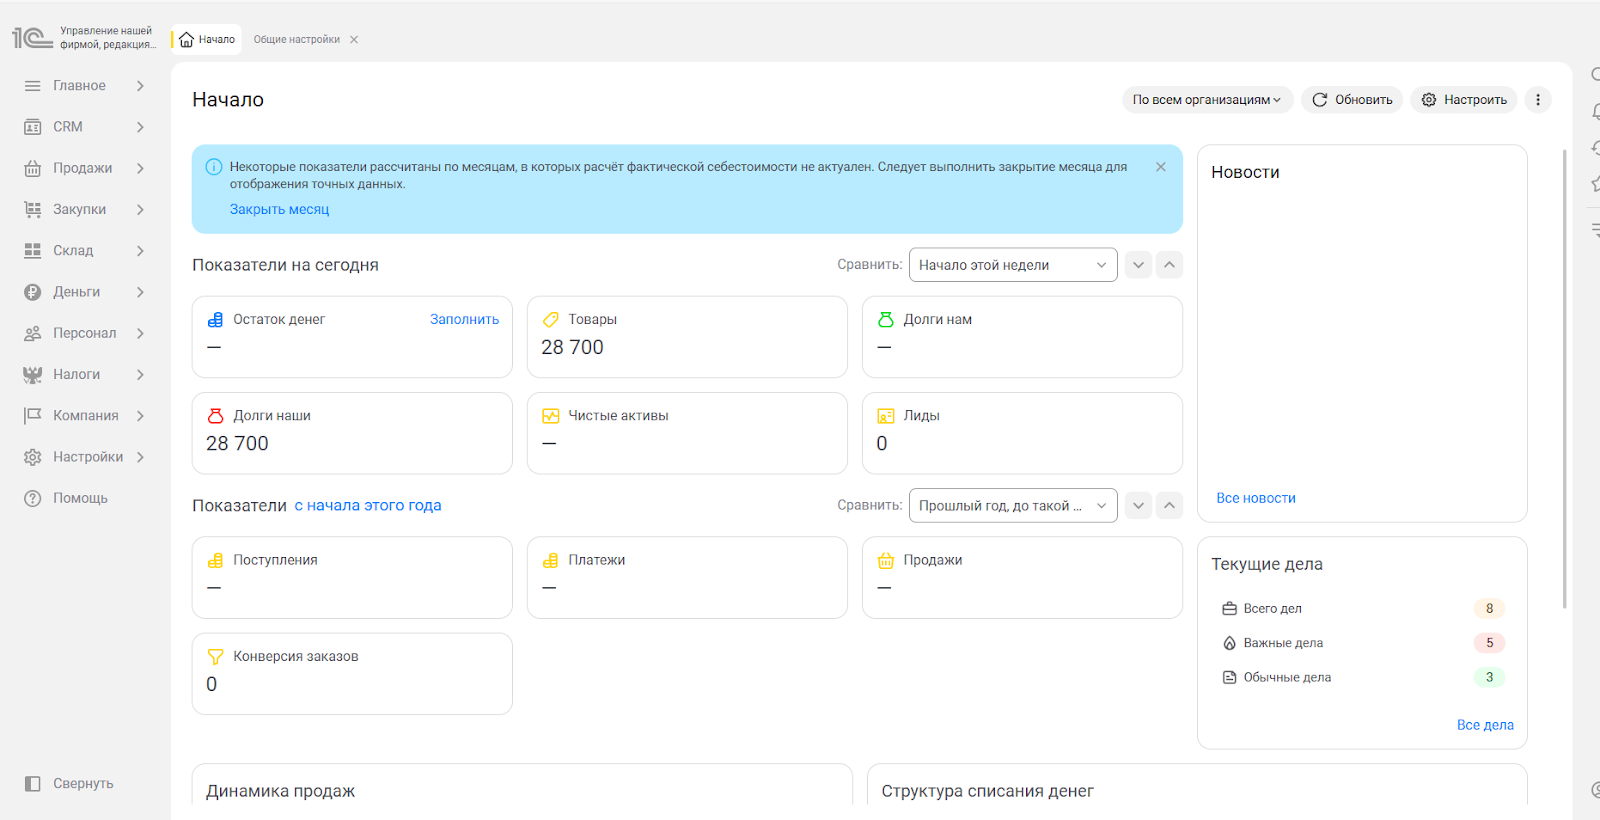Click the Помощь help icon in sidebar
1600x820 pixels.
point(33,498)
